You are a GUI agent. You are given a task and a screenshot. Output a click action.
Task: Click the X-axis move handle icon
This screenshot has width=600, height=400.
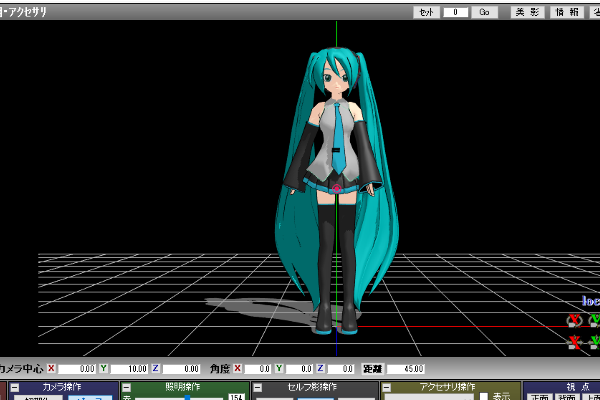point(574,342)
